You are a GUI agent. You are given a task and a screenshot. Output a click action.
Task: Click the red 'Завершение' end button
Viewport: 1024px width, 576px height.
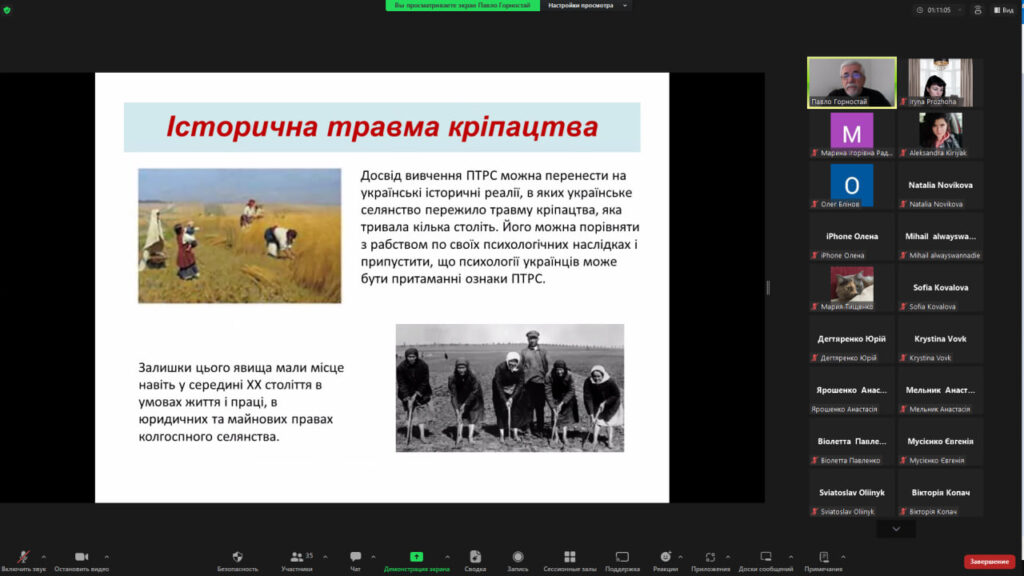[989, 562]
